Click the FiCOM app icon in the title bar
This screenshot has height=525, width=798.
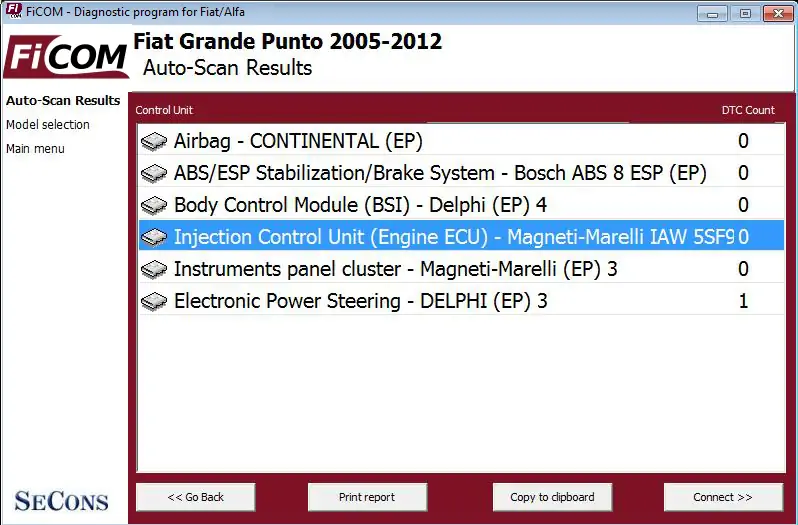coord(14,11)
